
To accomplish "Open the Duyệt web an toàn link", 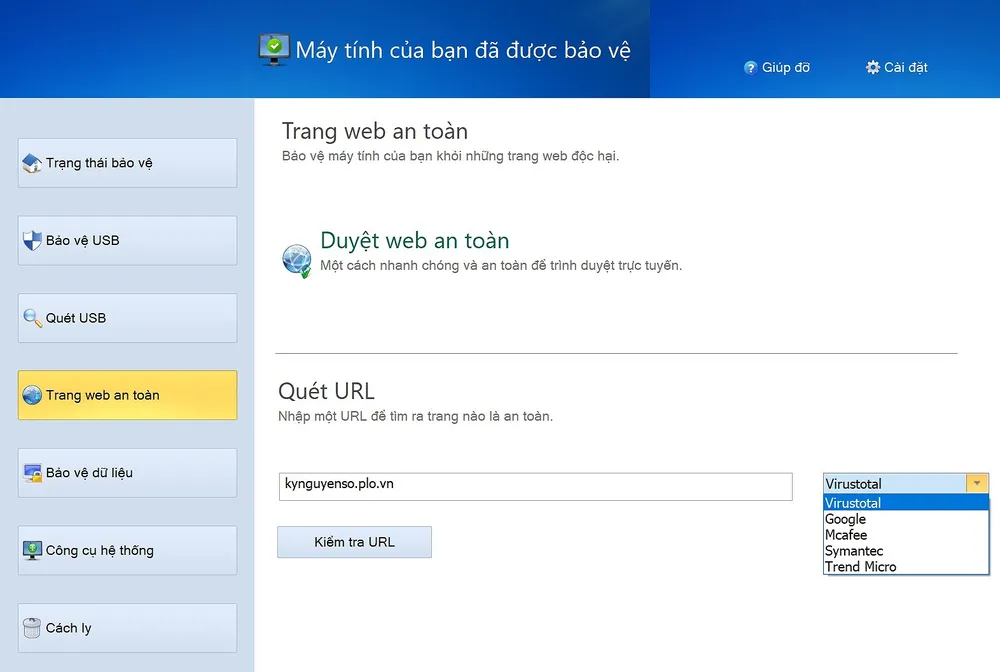I will pyautogui.click(x=414, y=241).
